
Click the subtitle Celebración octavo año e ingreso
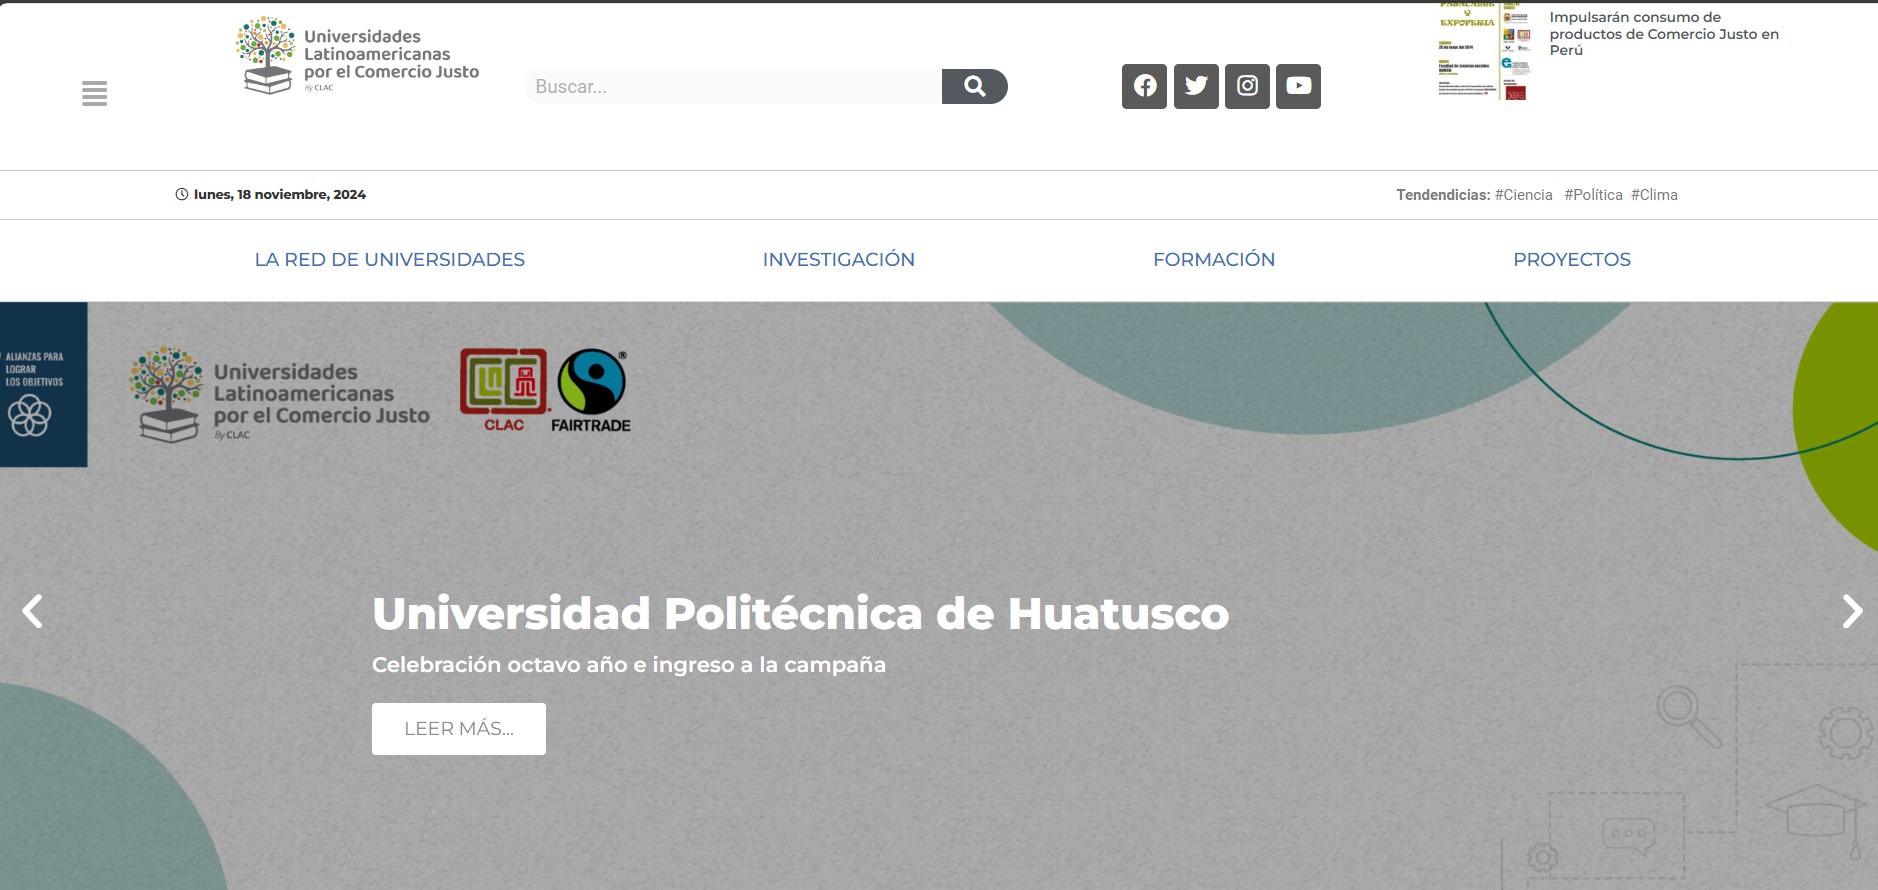pos(629,665)
